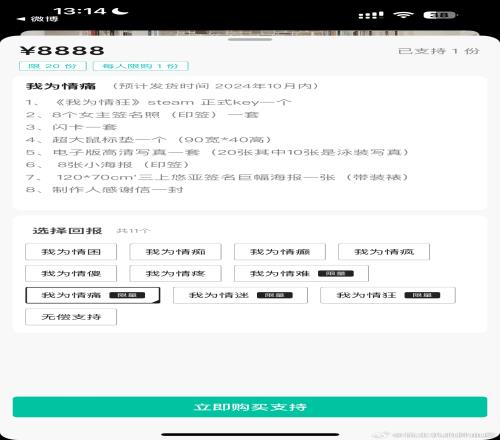This screenshot has height=440, width=500.
Task: Tap the battery indicator in the status bar
Action: click(x=440, y=15)
